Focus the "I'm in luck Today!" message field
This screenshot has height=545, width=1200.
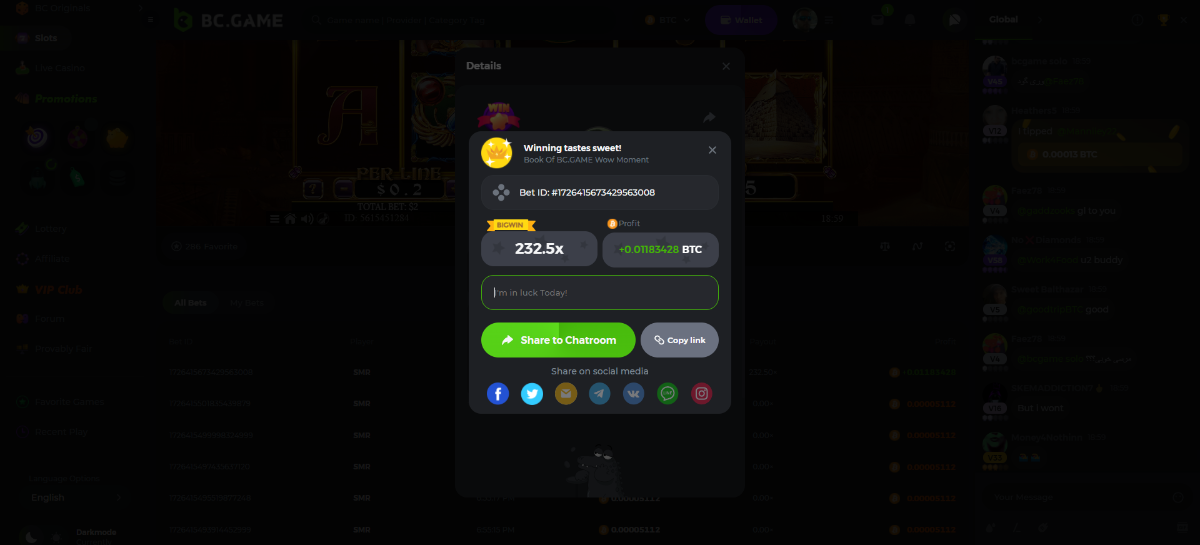coord(600,292)
